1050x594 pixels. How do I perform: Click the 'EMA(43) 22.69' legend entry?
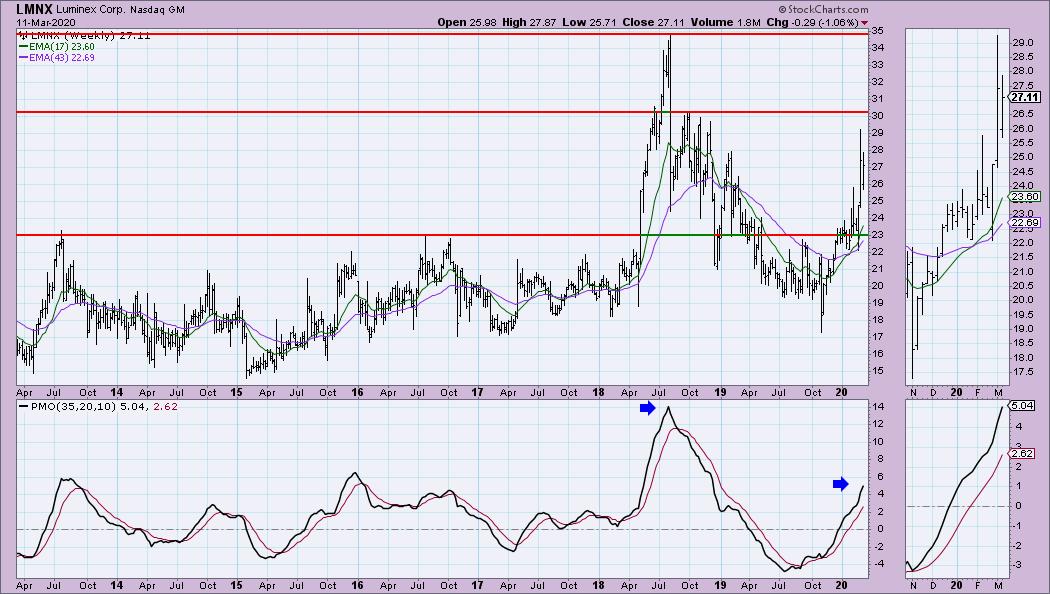[57, 58]
